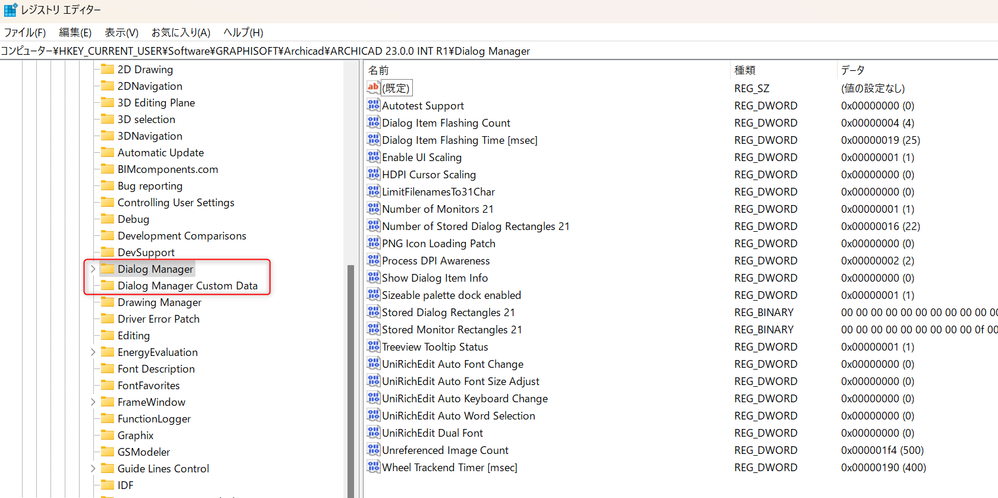998x498 pixels.
Task: Expand the Dialog Manager key
Action: pos(93,269)
